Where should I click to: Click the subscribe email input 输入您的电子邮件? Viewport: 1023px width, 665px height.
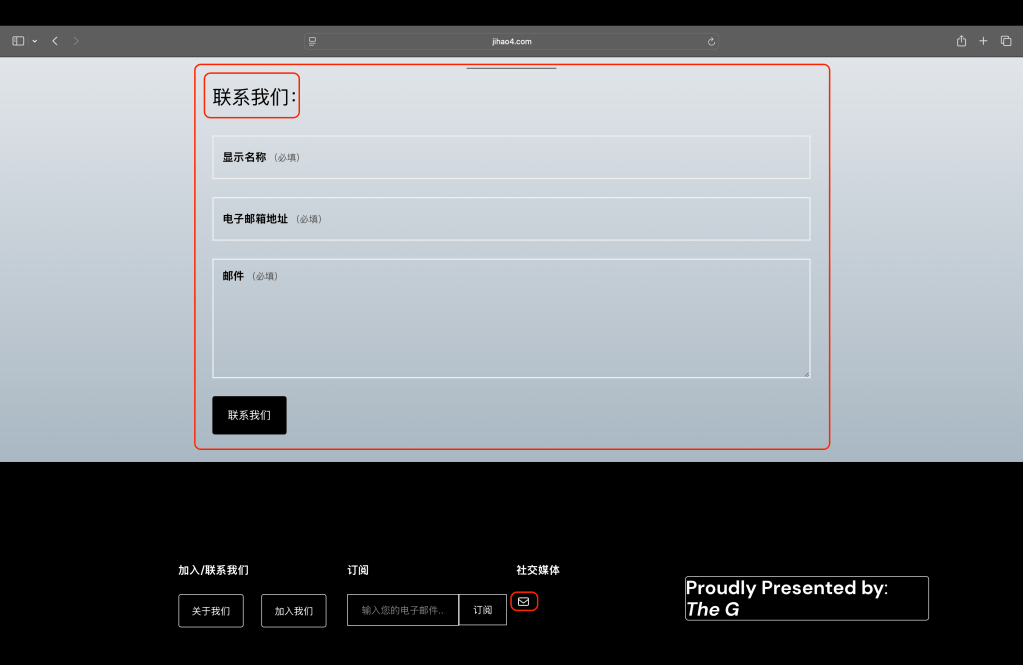click(403, 610)
